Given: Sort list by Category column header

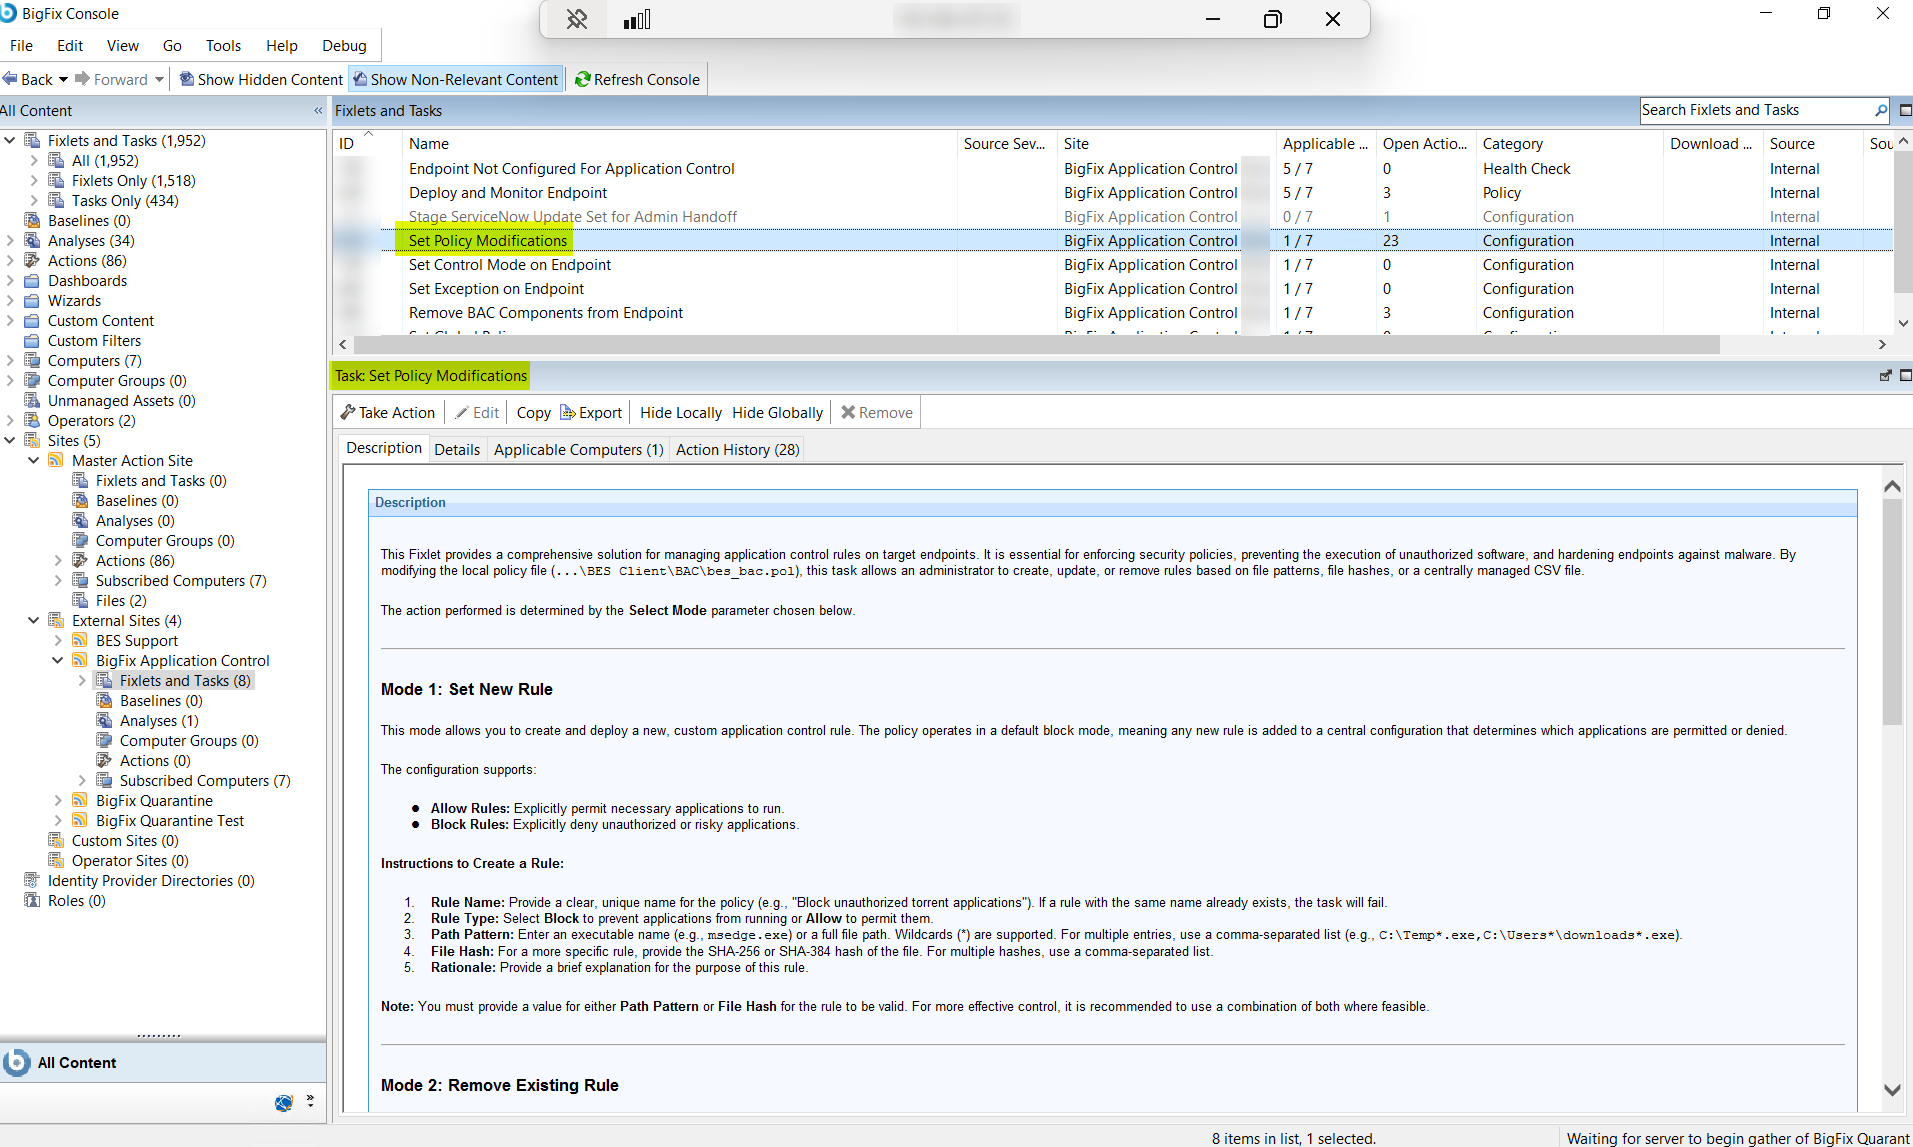Looking at the screenshot, I should click(x=1570, y=144).
